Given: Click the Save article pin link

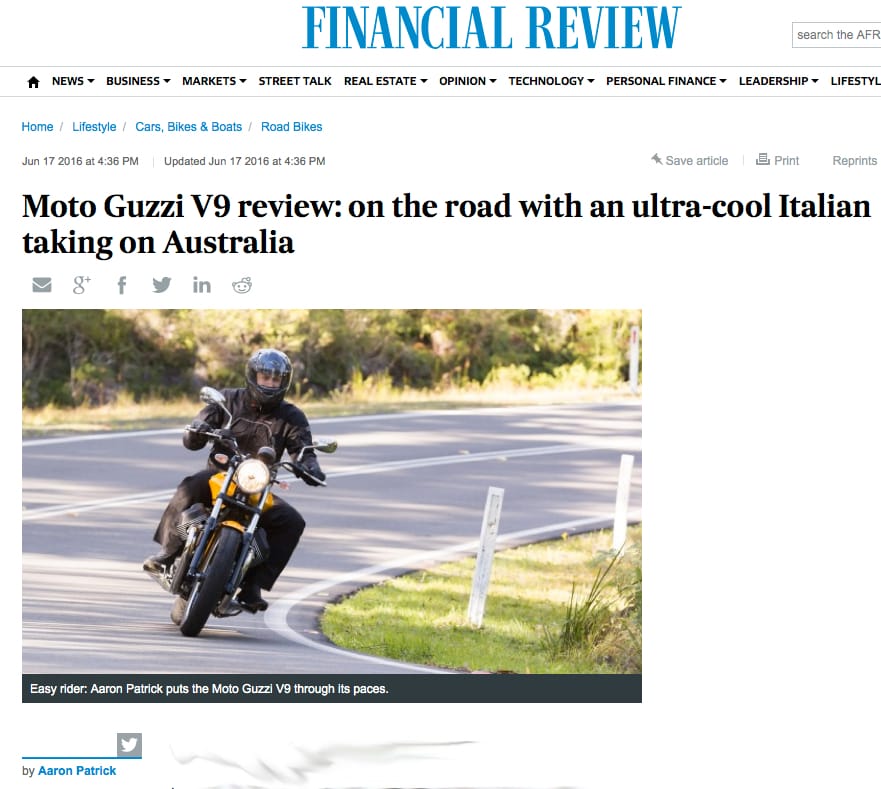Looking at the screenshot, I should click(x=689, y=160).
